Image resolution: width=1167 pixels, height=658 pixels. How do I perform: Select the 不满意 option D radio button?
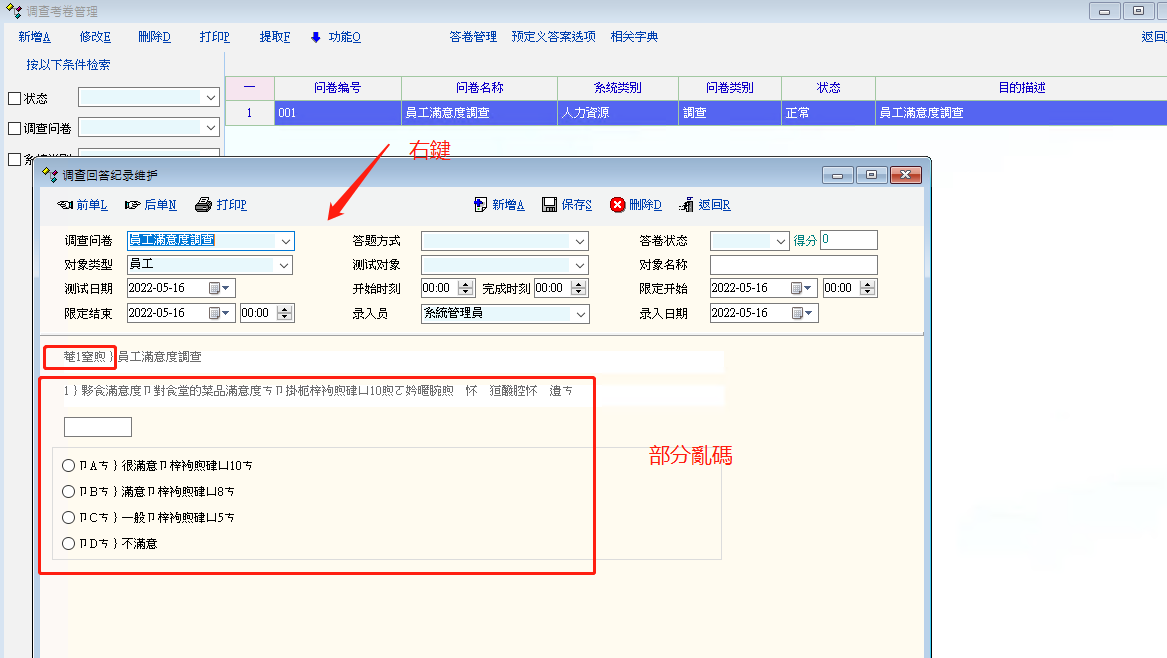click(68, 544)
